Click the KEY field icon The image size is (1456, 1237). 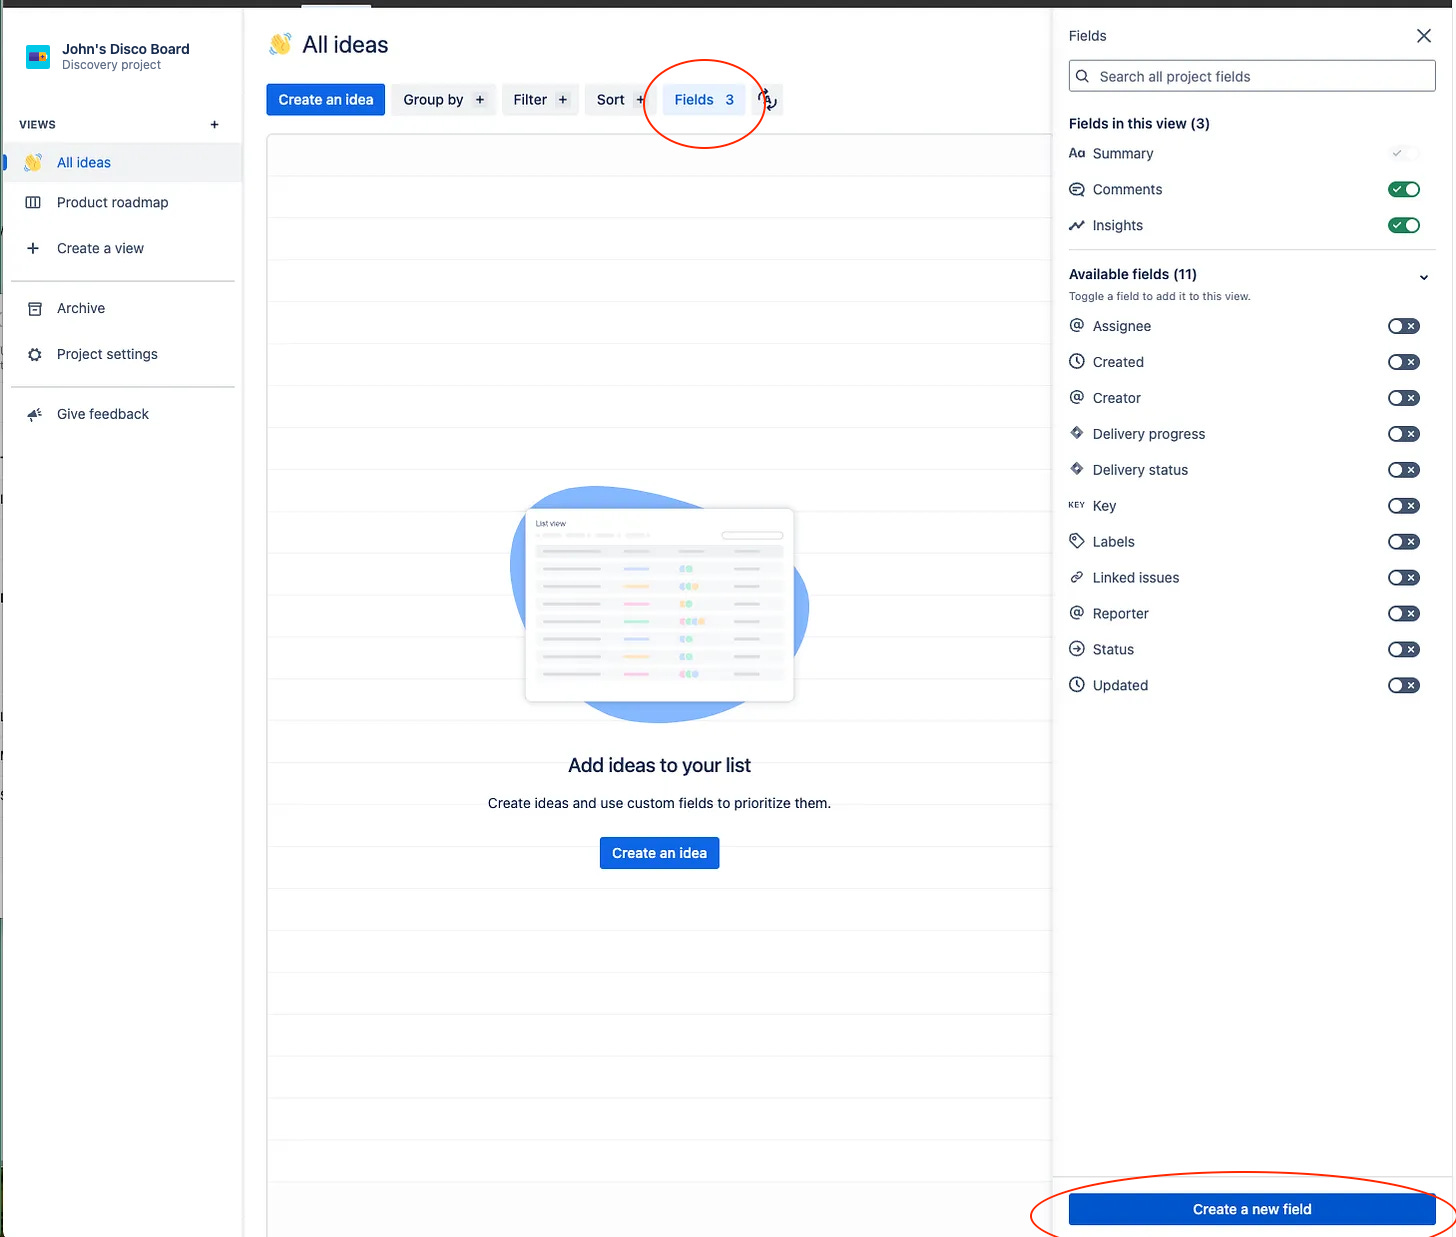[x=1077, y=505]
